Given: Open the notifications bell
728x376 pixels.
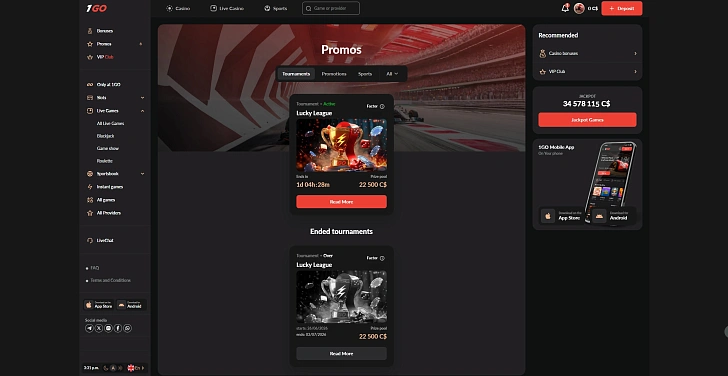Looking at the screenshot, I should [565, 8].
